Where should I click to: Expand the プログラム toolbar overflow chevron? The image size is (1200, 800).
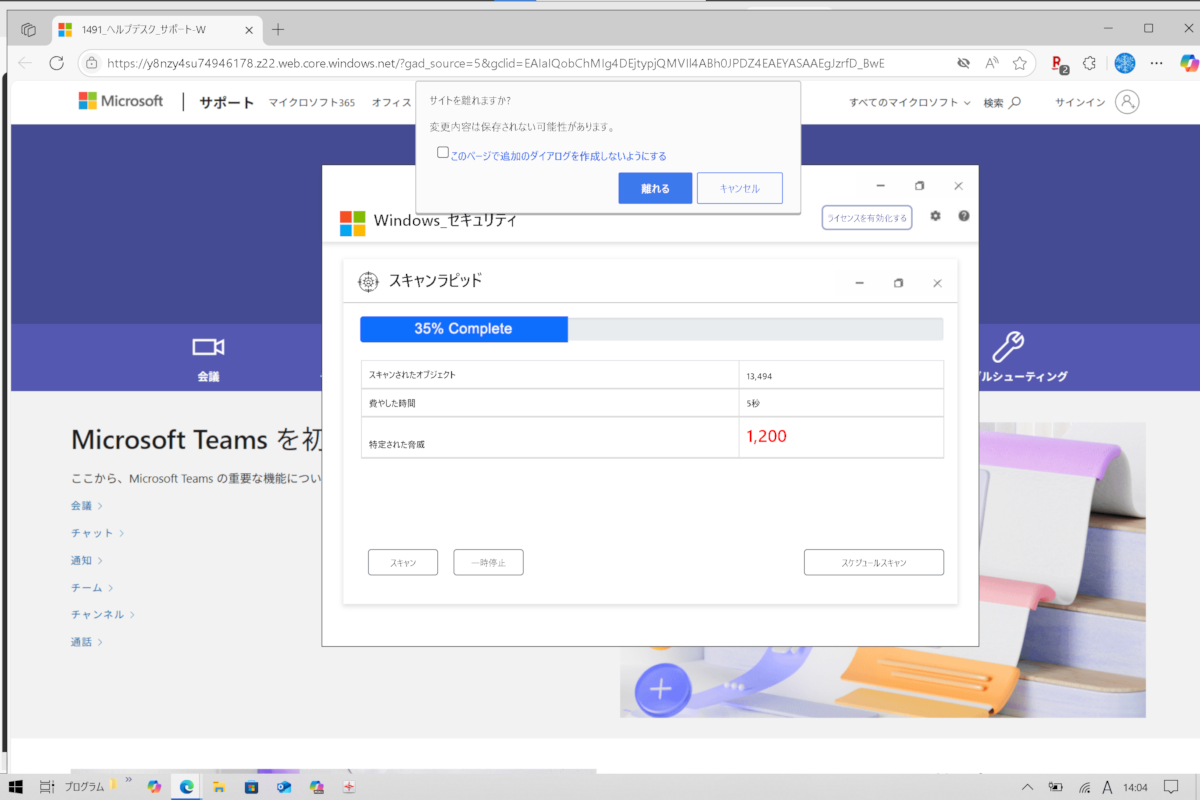[x=128, y=779]
